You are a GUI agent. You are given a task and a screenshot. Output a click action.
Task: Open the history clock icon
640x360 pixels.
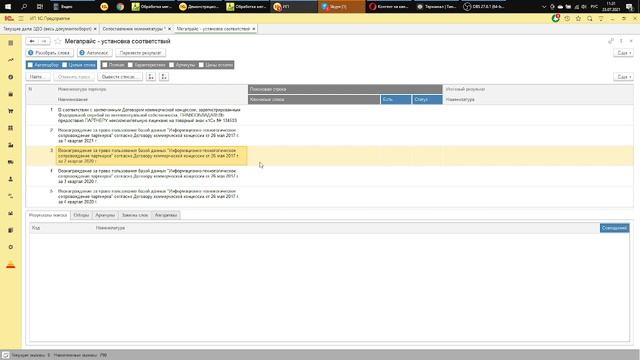click(567, 18)
